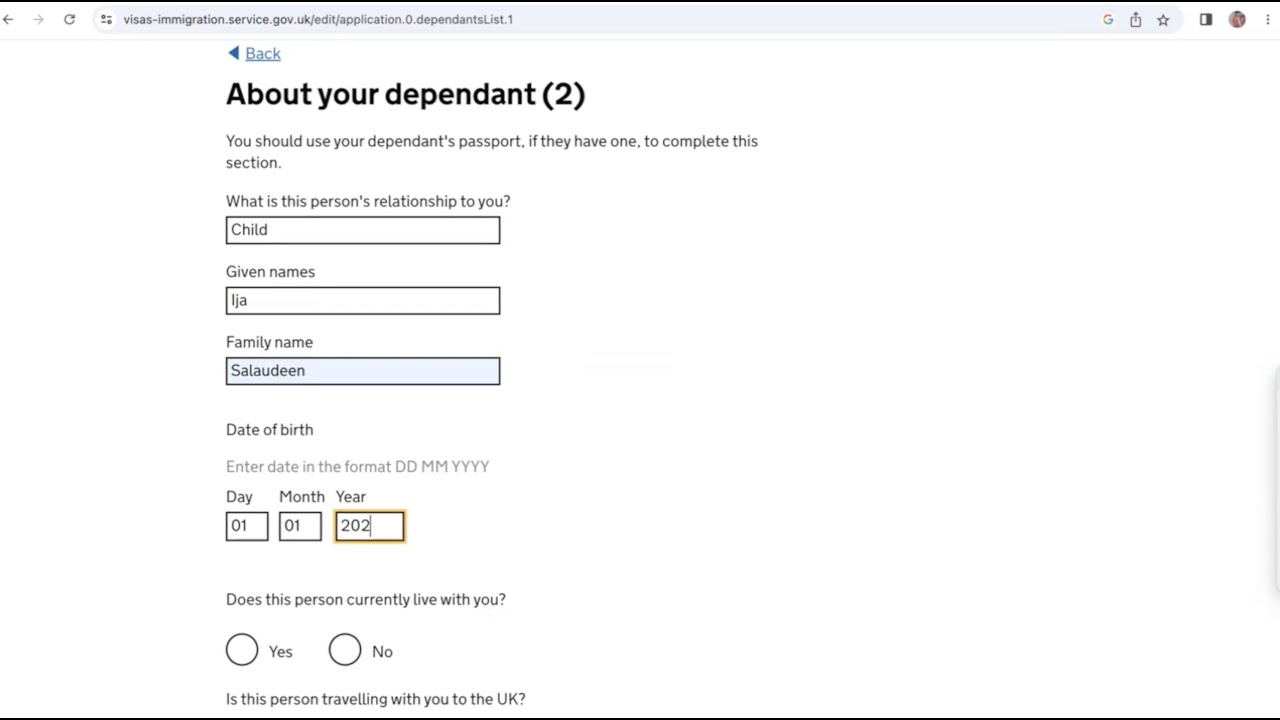Click the Month input of date of birth
Viewport: 1280px width, 720px height.
pyautogui.click(x=300, y=526)
